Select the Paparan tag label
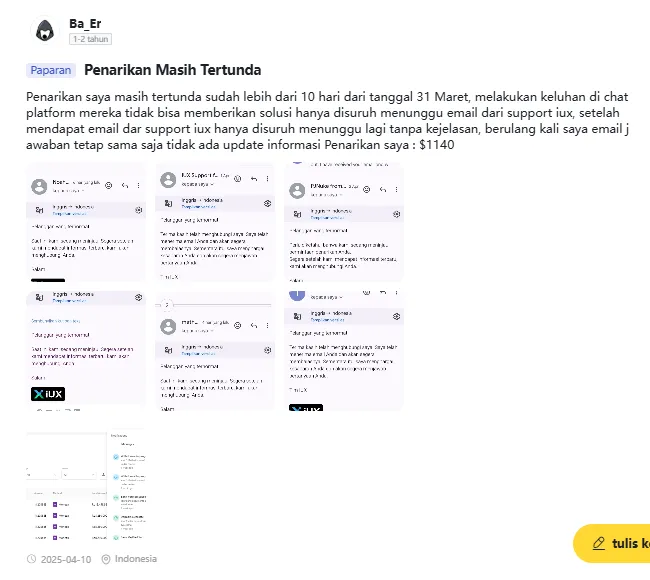The height and width of the screenshot is (580, 650). pos(51,70)
